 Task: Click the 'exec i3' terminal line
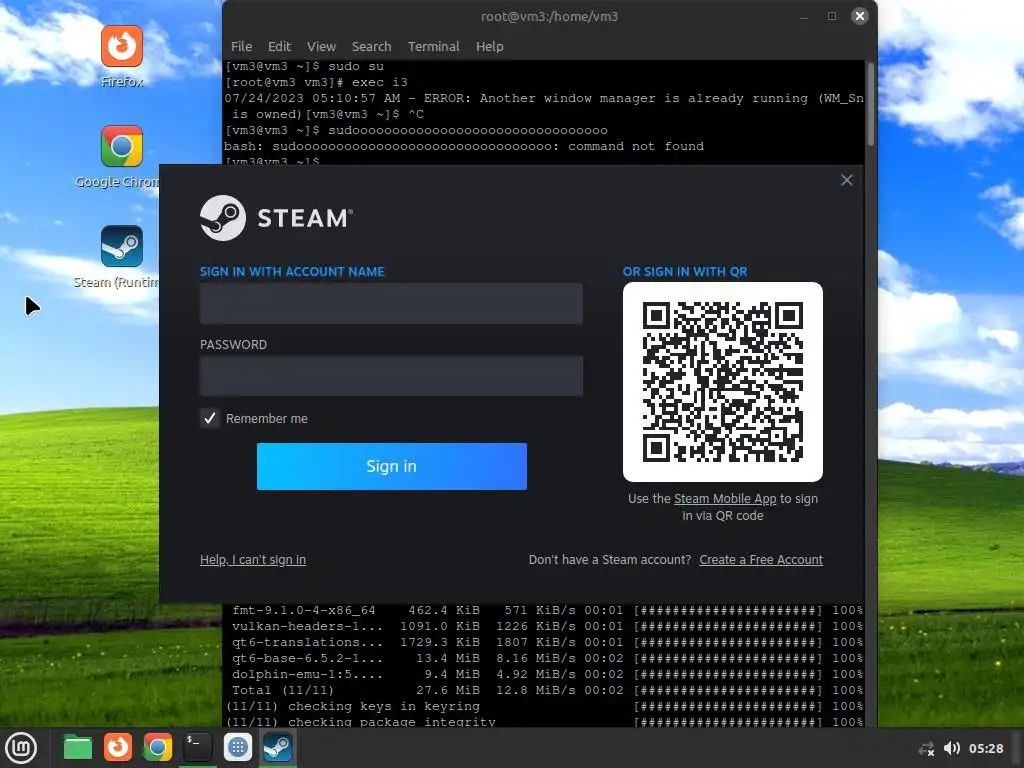[316, 82]
